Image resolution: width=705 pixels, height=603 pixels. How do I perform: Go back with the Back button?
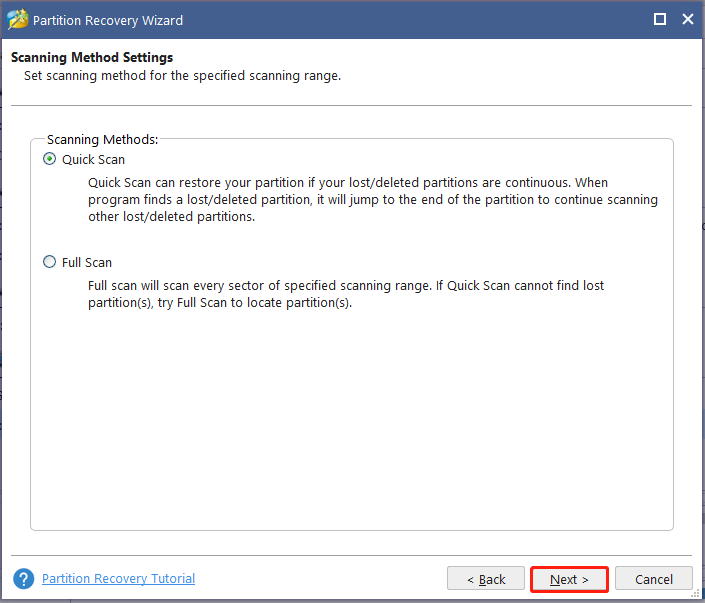(486, 579)
